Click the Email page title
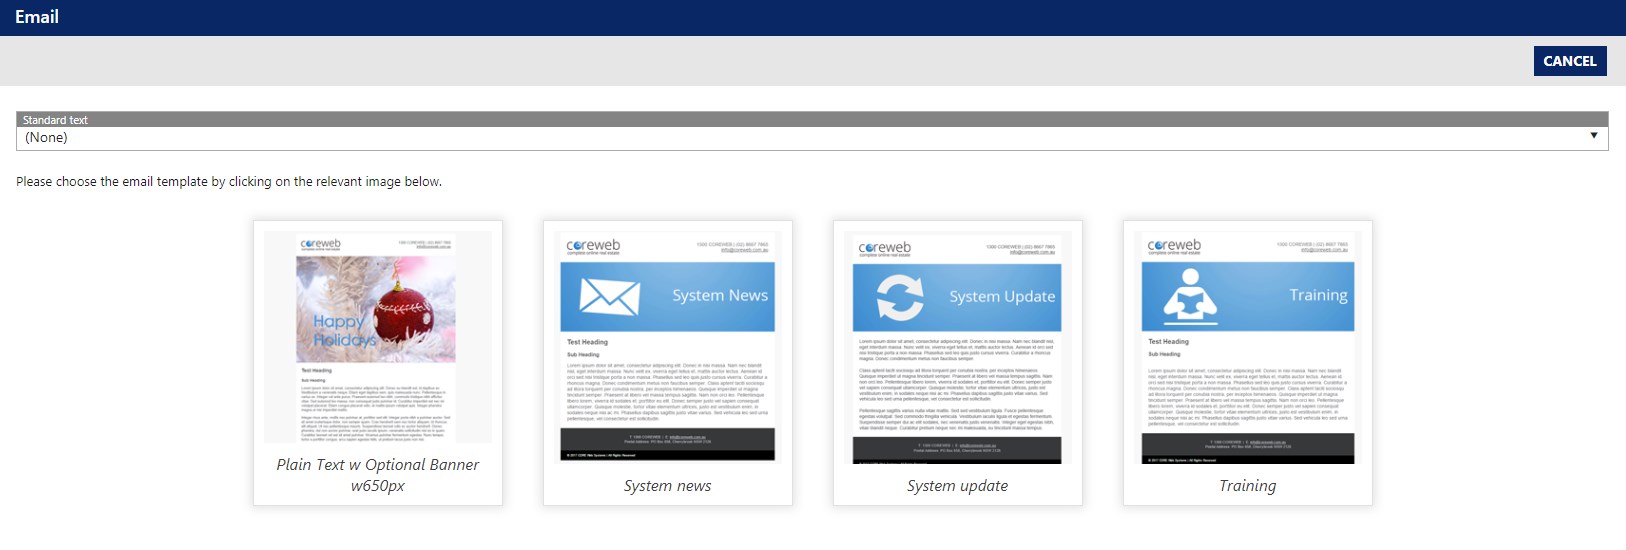 click(37, 17)
